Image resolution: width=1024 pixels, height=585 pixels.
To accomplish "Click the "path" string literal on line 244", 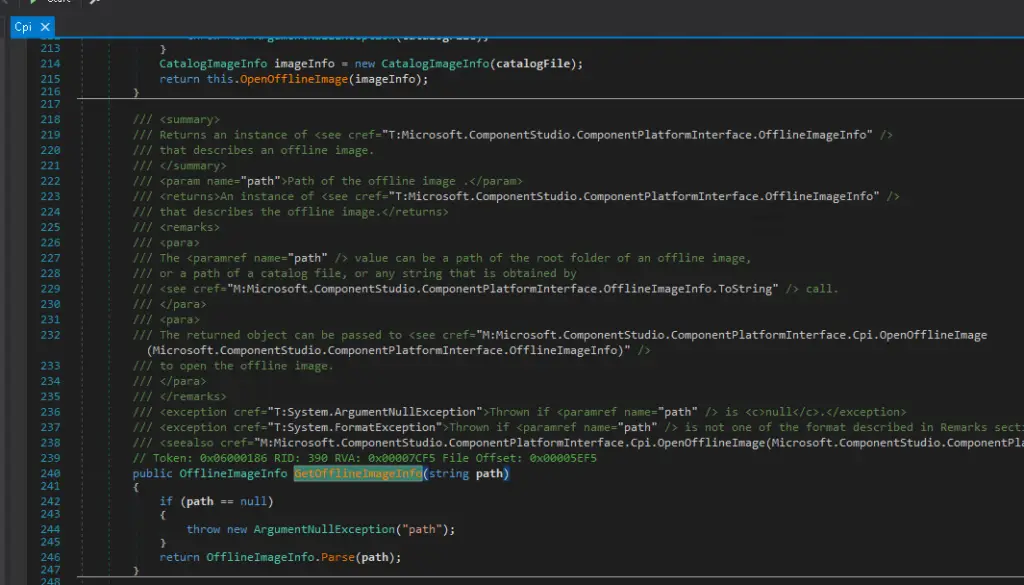I will tap(421, 529).
